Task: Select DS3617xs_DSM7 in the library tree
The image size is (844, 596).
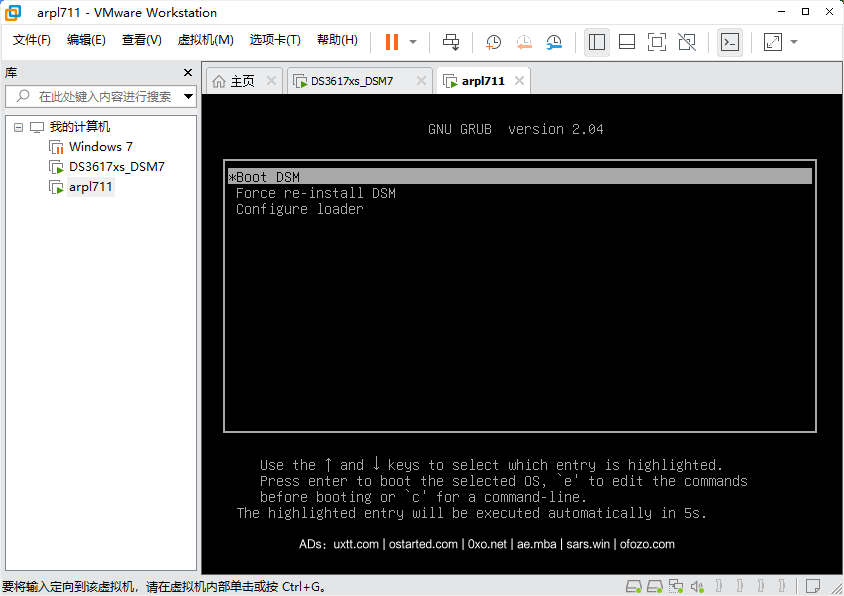Action: pos(116,167)
